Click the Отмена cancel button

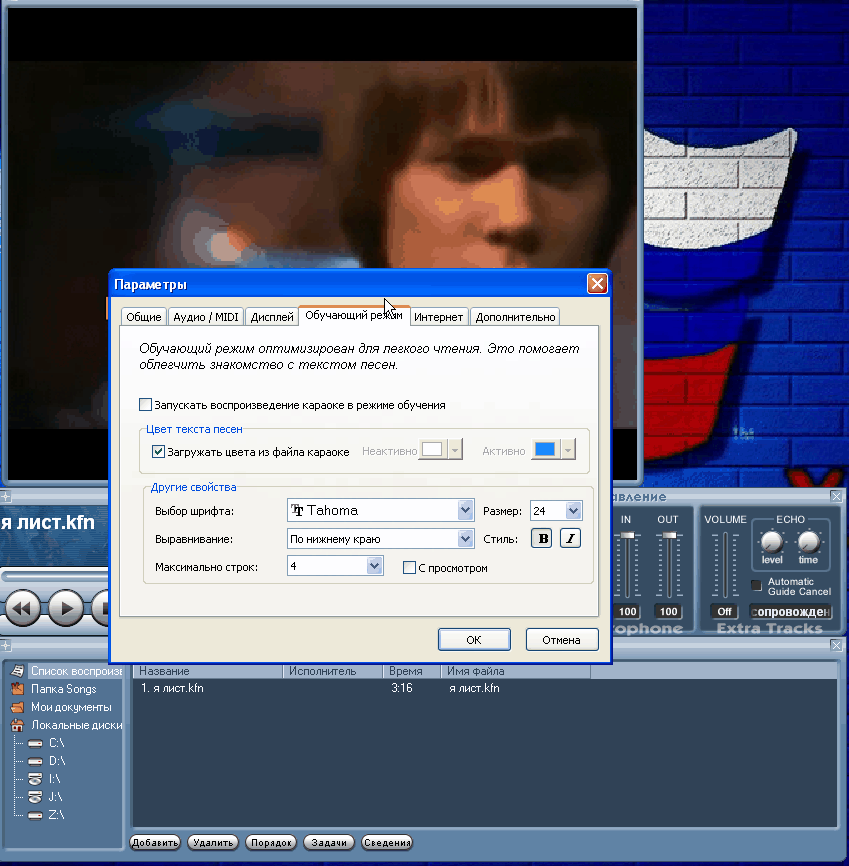pos(562,640)
